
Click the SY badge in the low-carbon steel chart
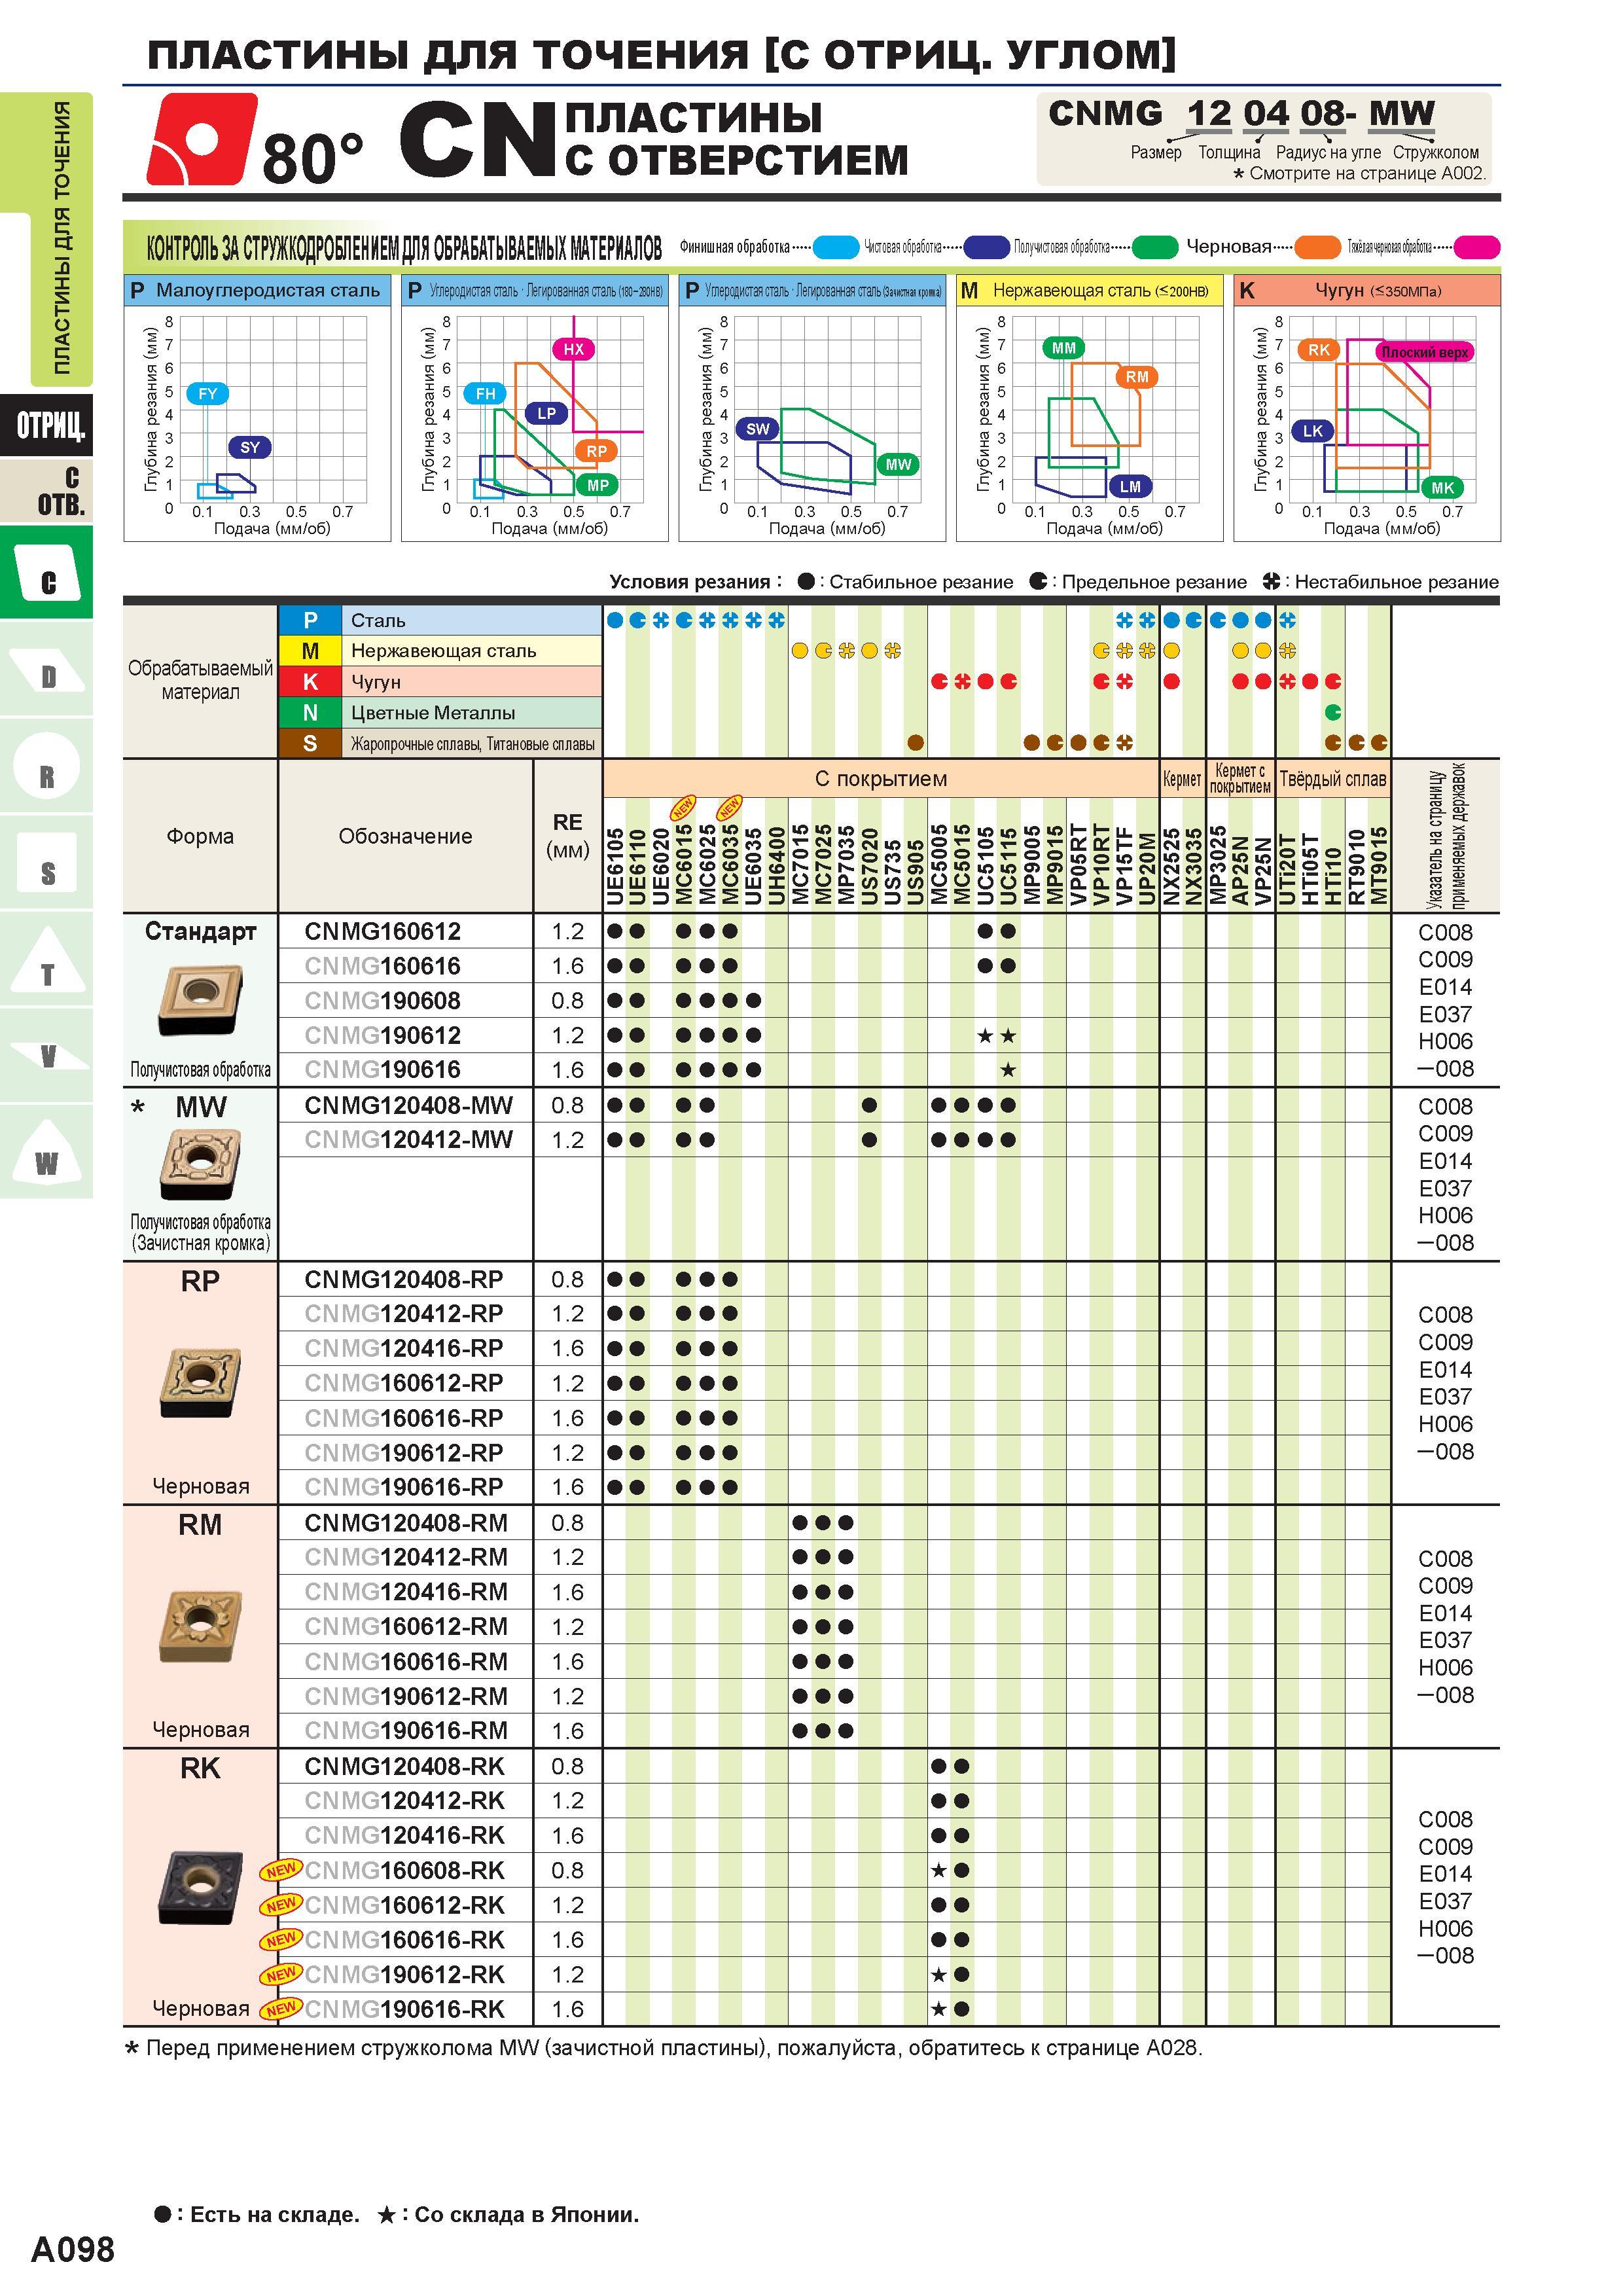pyautogui.click(x=250, y=447)
